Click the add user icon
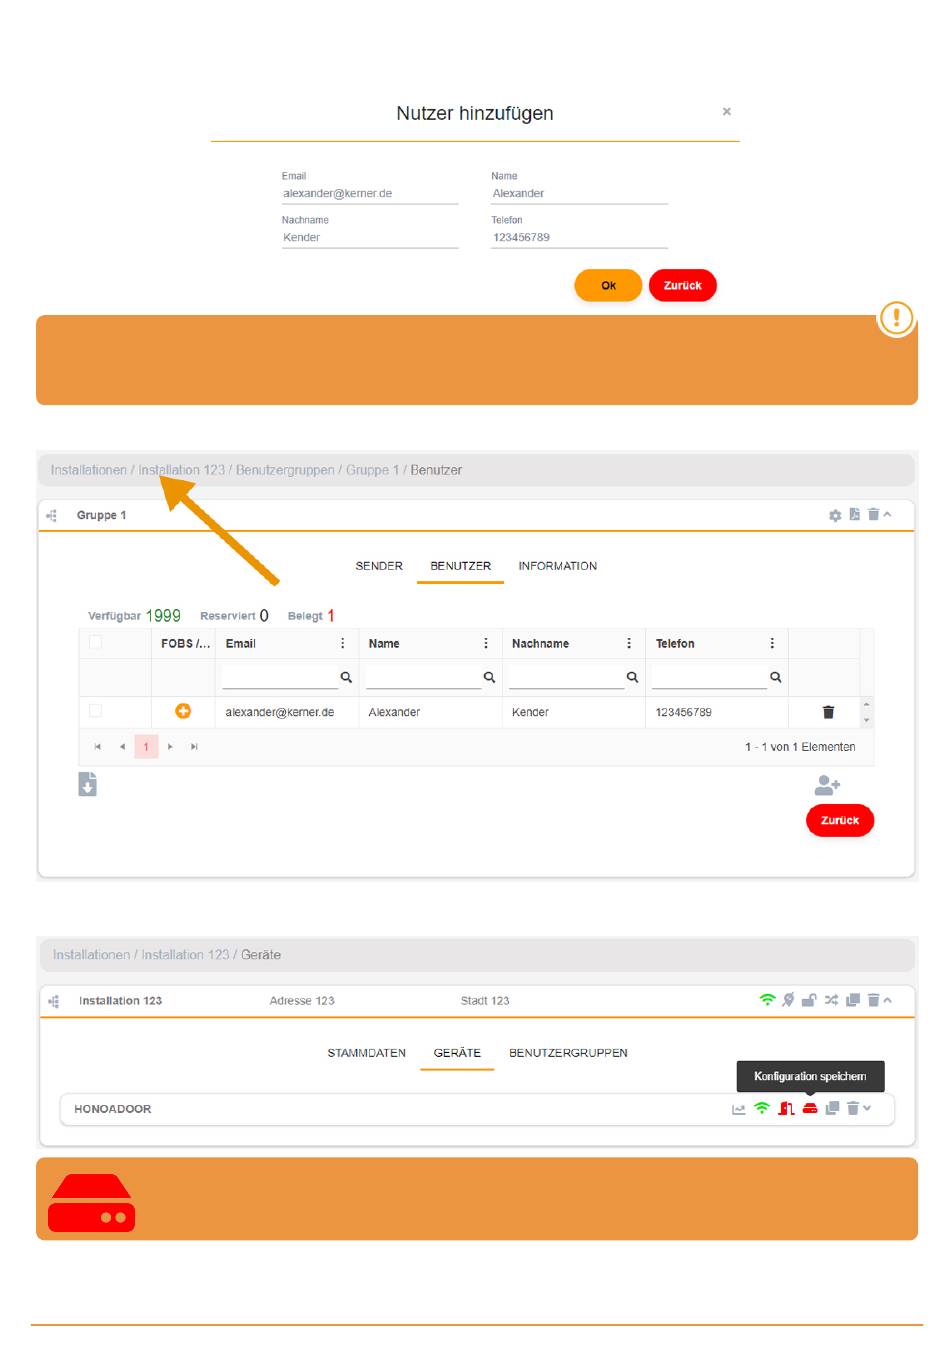950x1357 pixels. (x=827, y=785)
